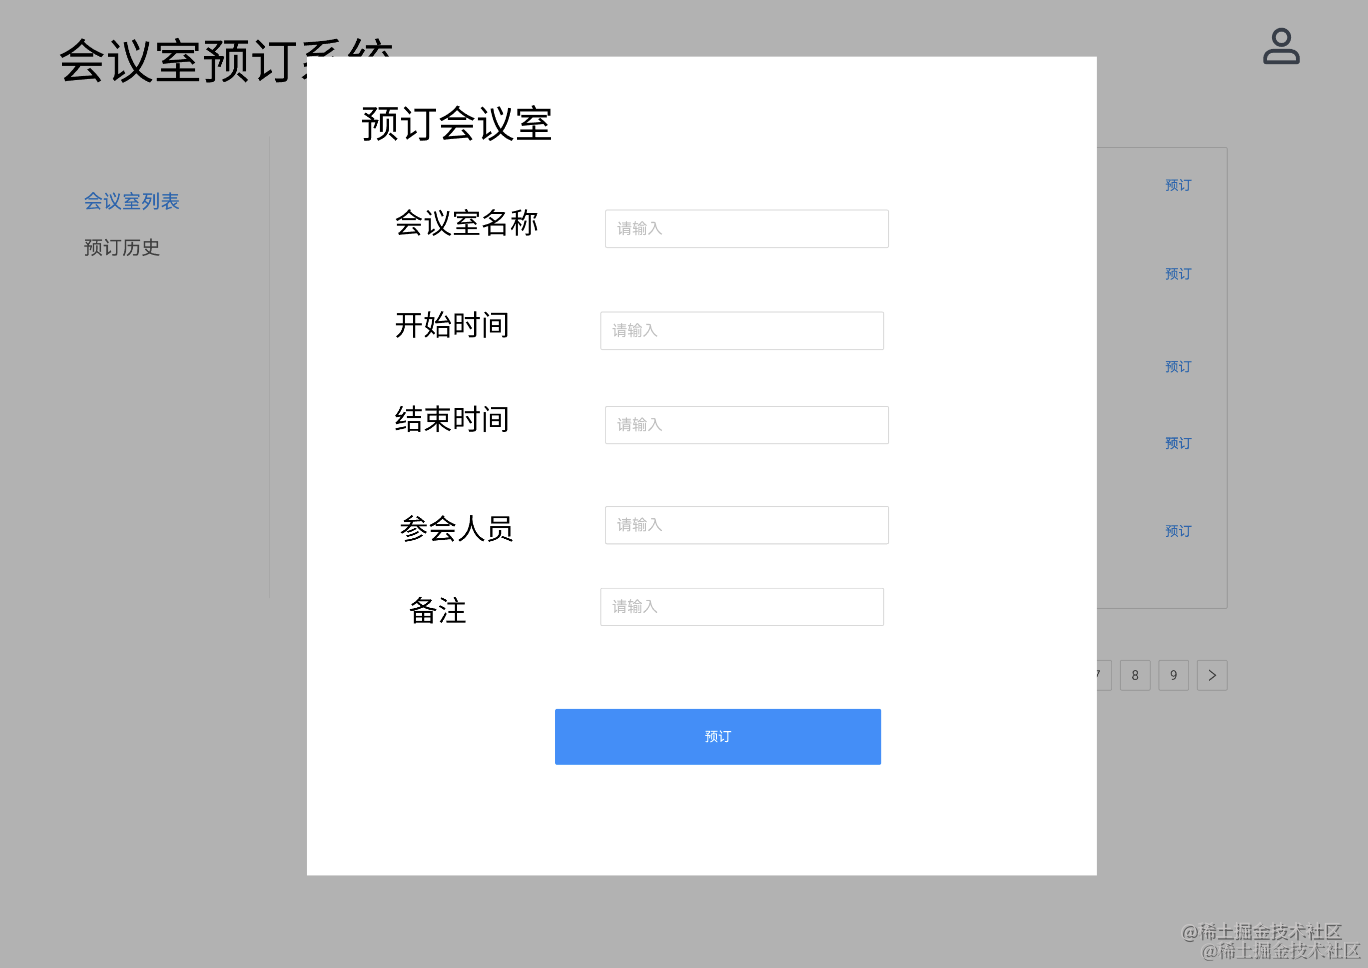Screen dimensions: 1368x968
Task: Open 预订历史 in the sidebar
Action: [122, 247]
